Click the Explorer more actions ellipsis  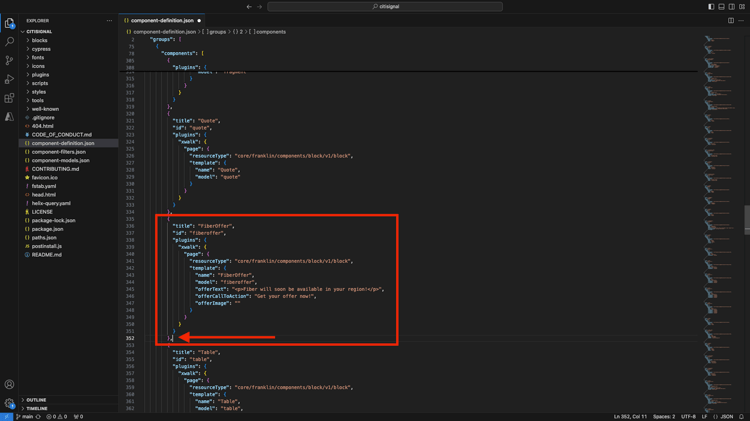[110, 21]
